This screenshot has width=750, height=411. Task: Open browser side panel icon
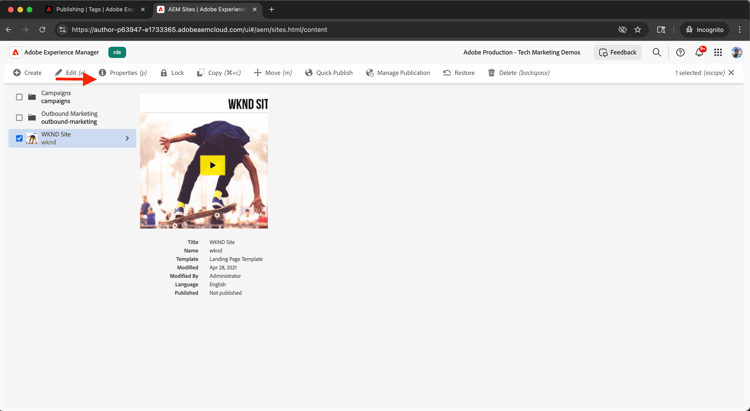[x=661, y=30]
